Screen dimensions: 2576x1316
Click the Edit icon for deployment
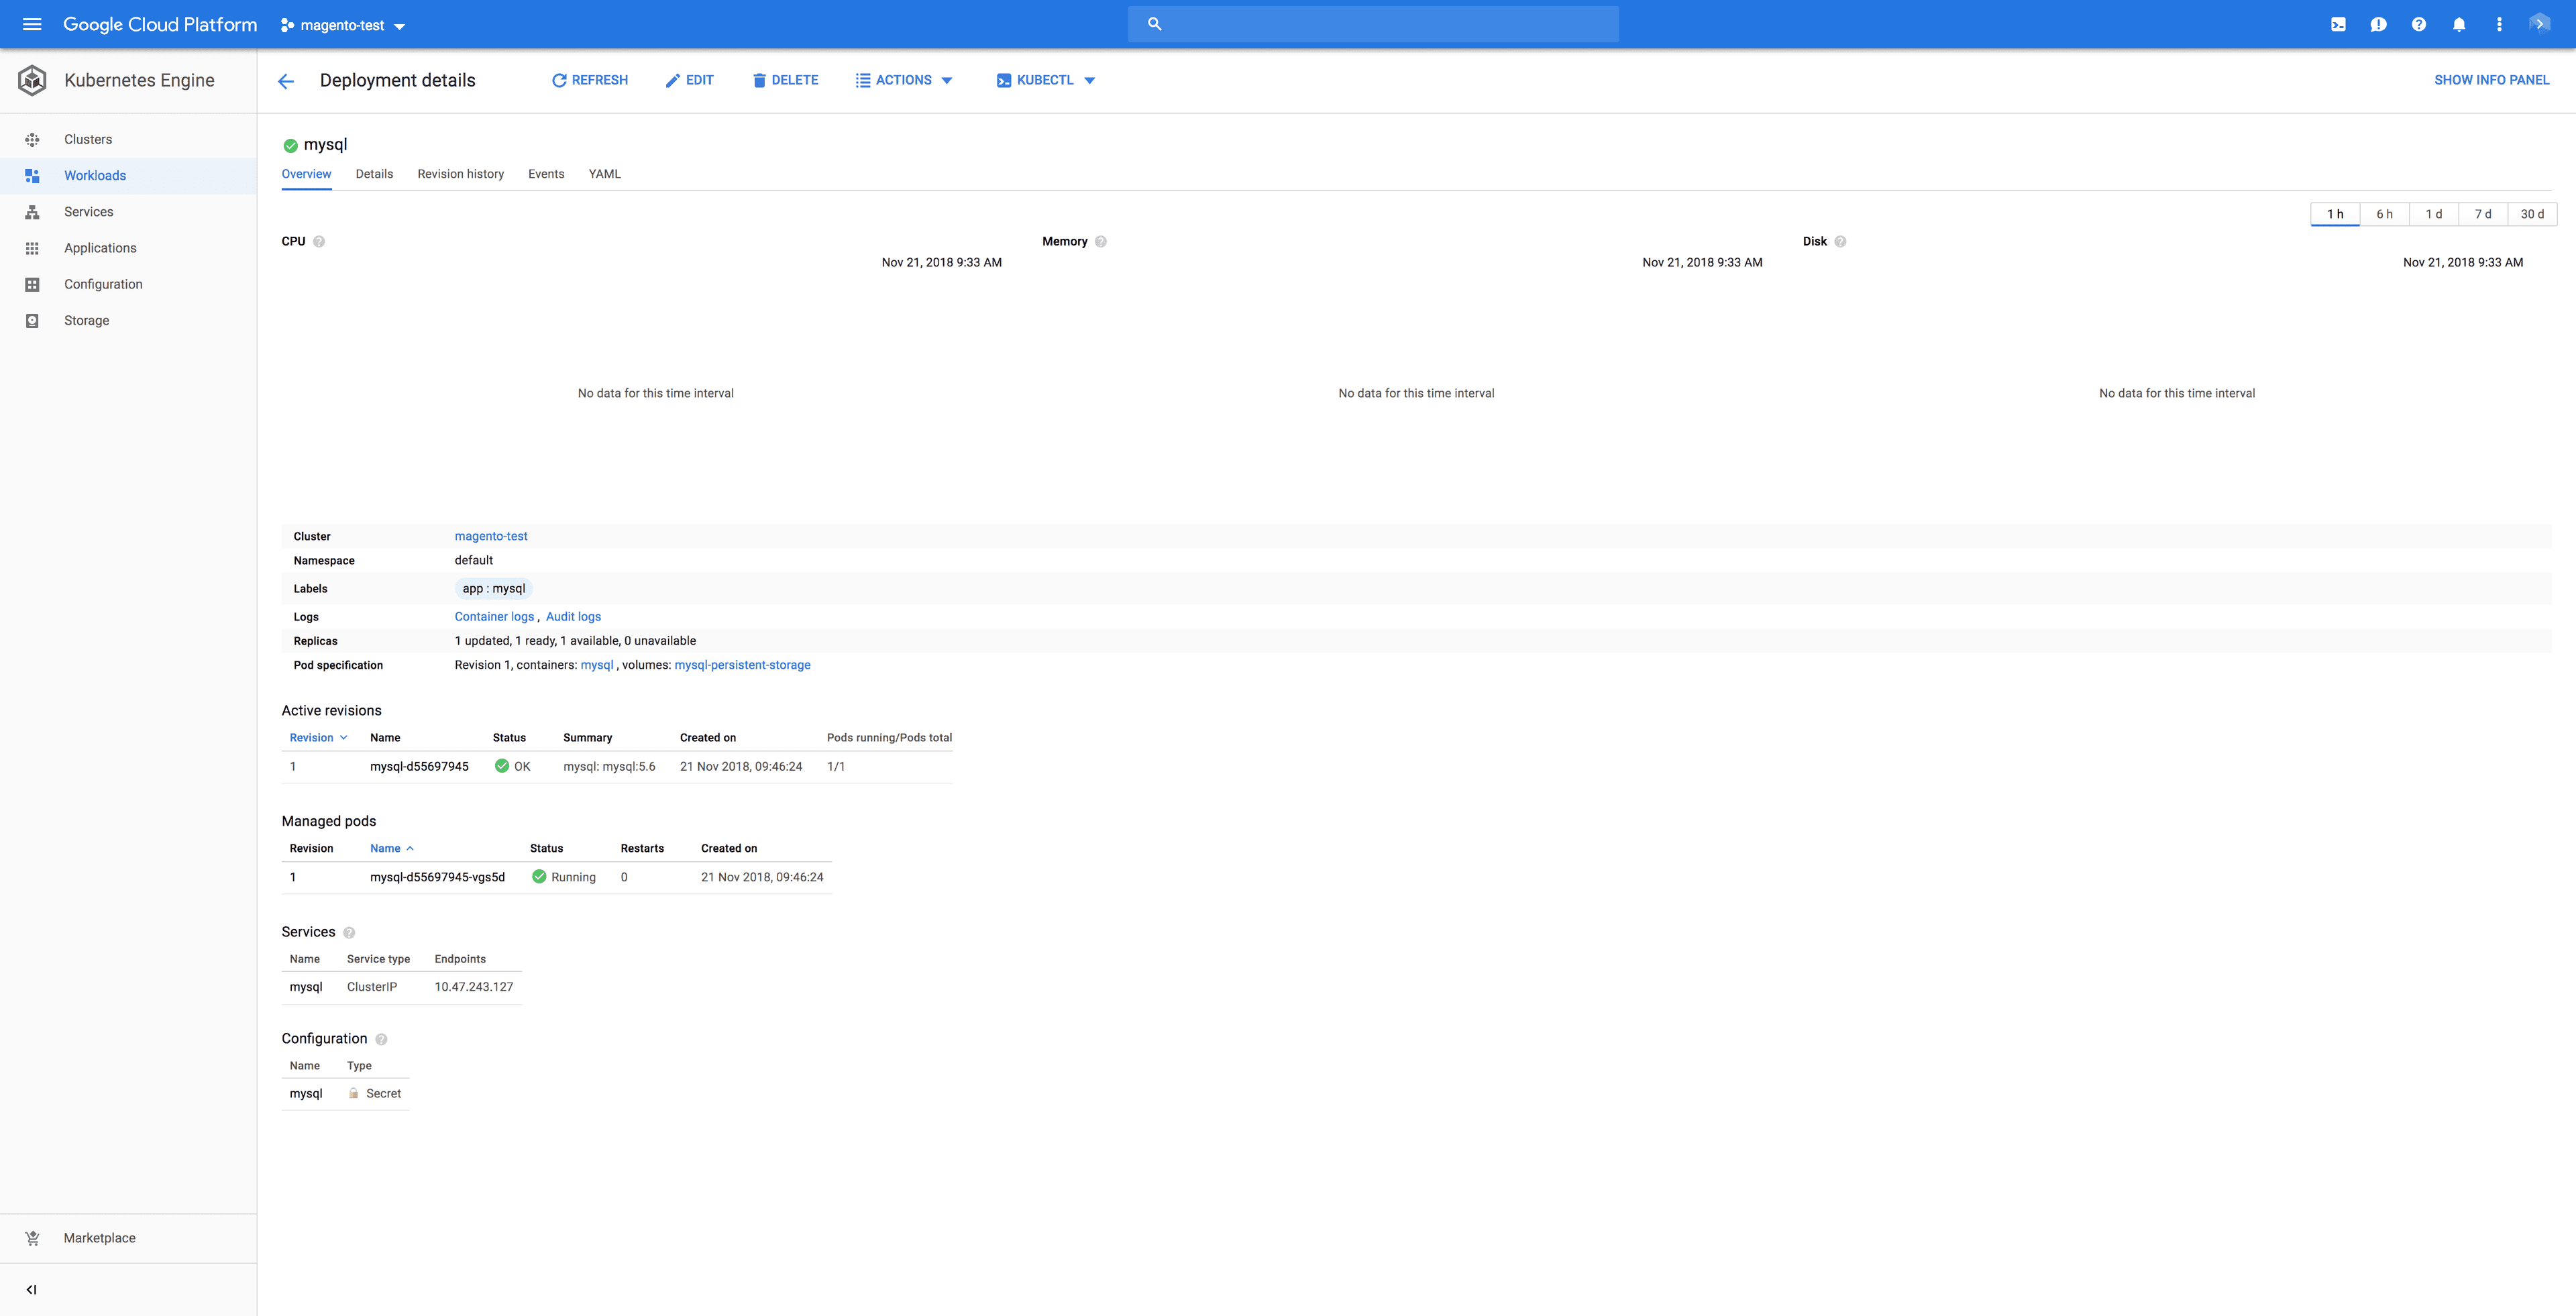(x=690, y=80)
